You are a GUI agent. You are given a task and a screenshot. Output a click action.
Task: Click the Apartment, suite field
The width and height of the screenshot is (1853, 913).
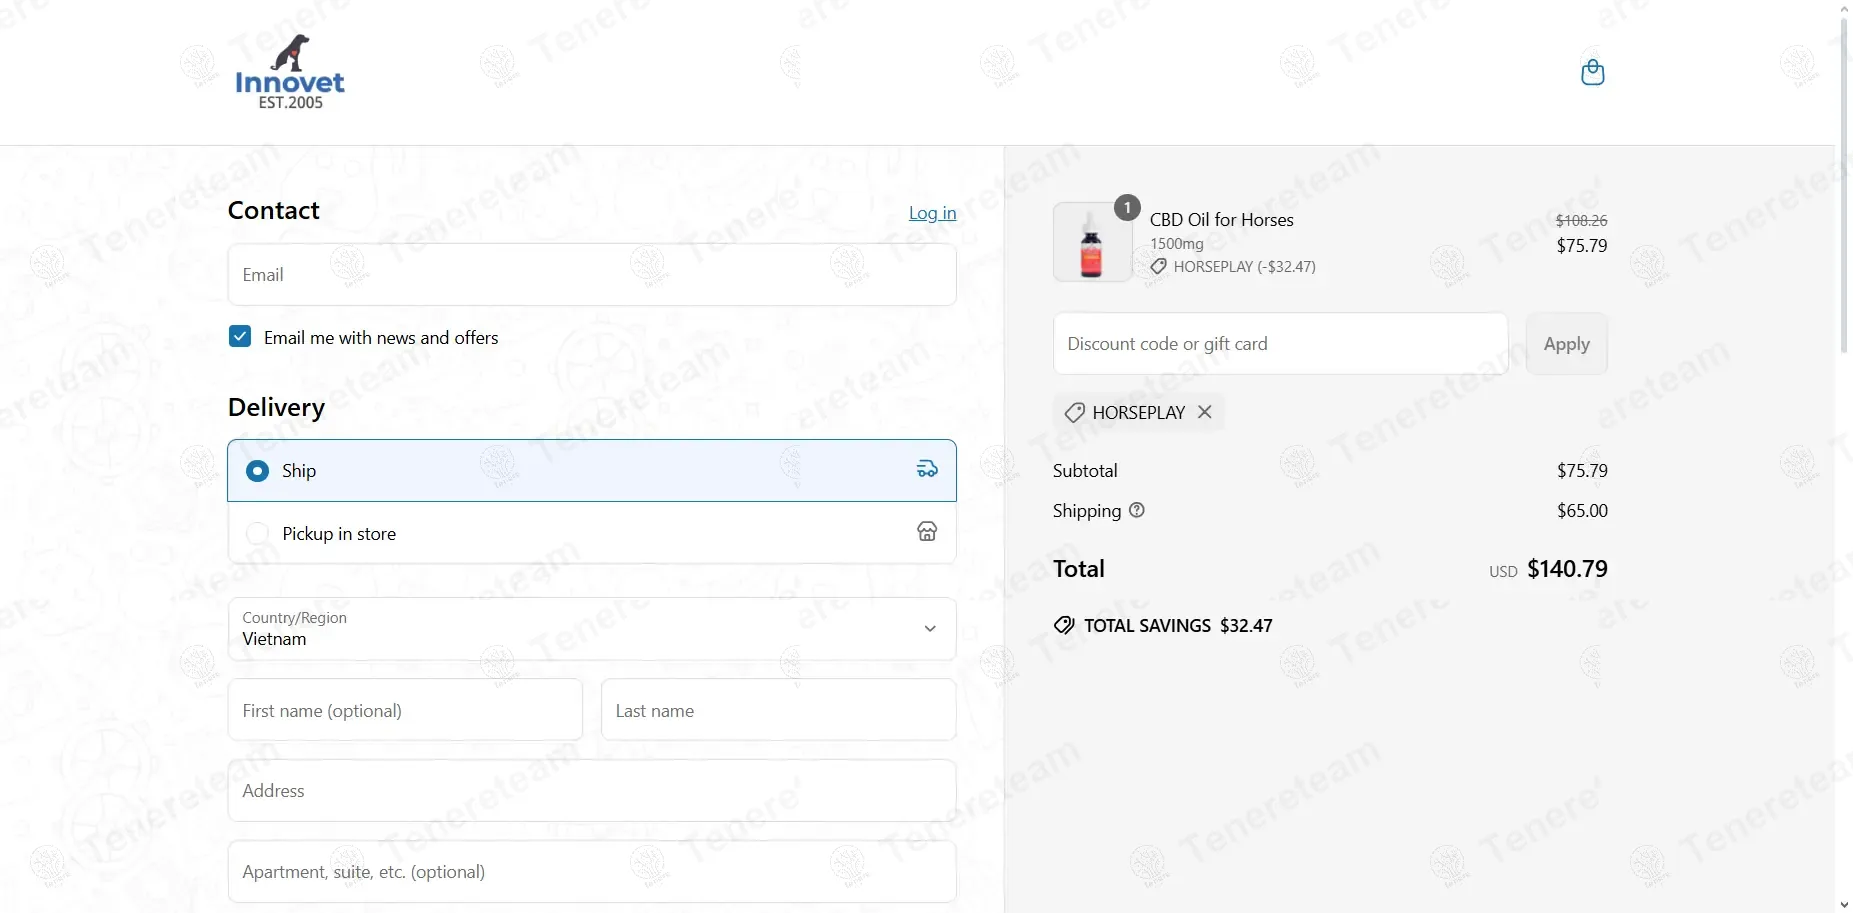pyautogui.click(x=592, y=872)
